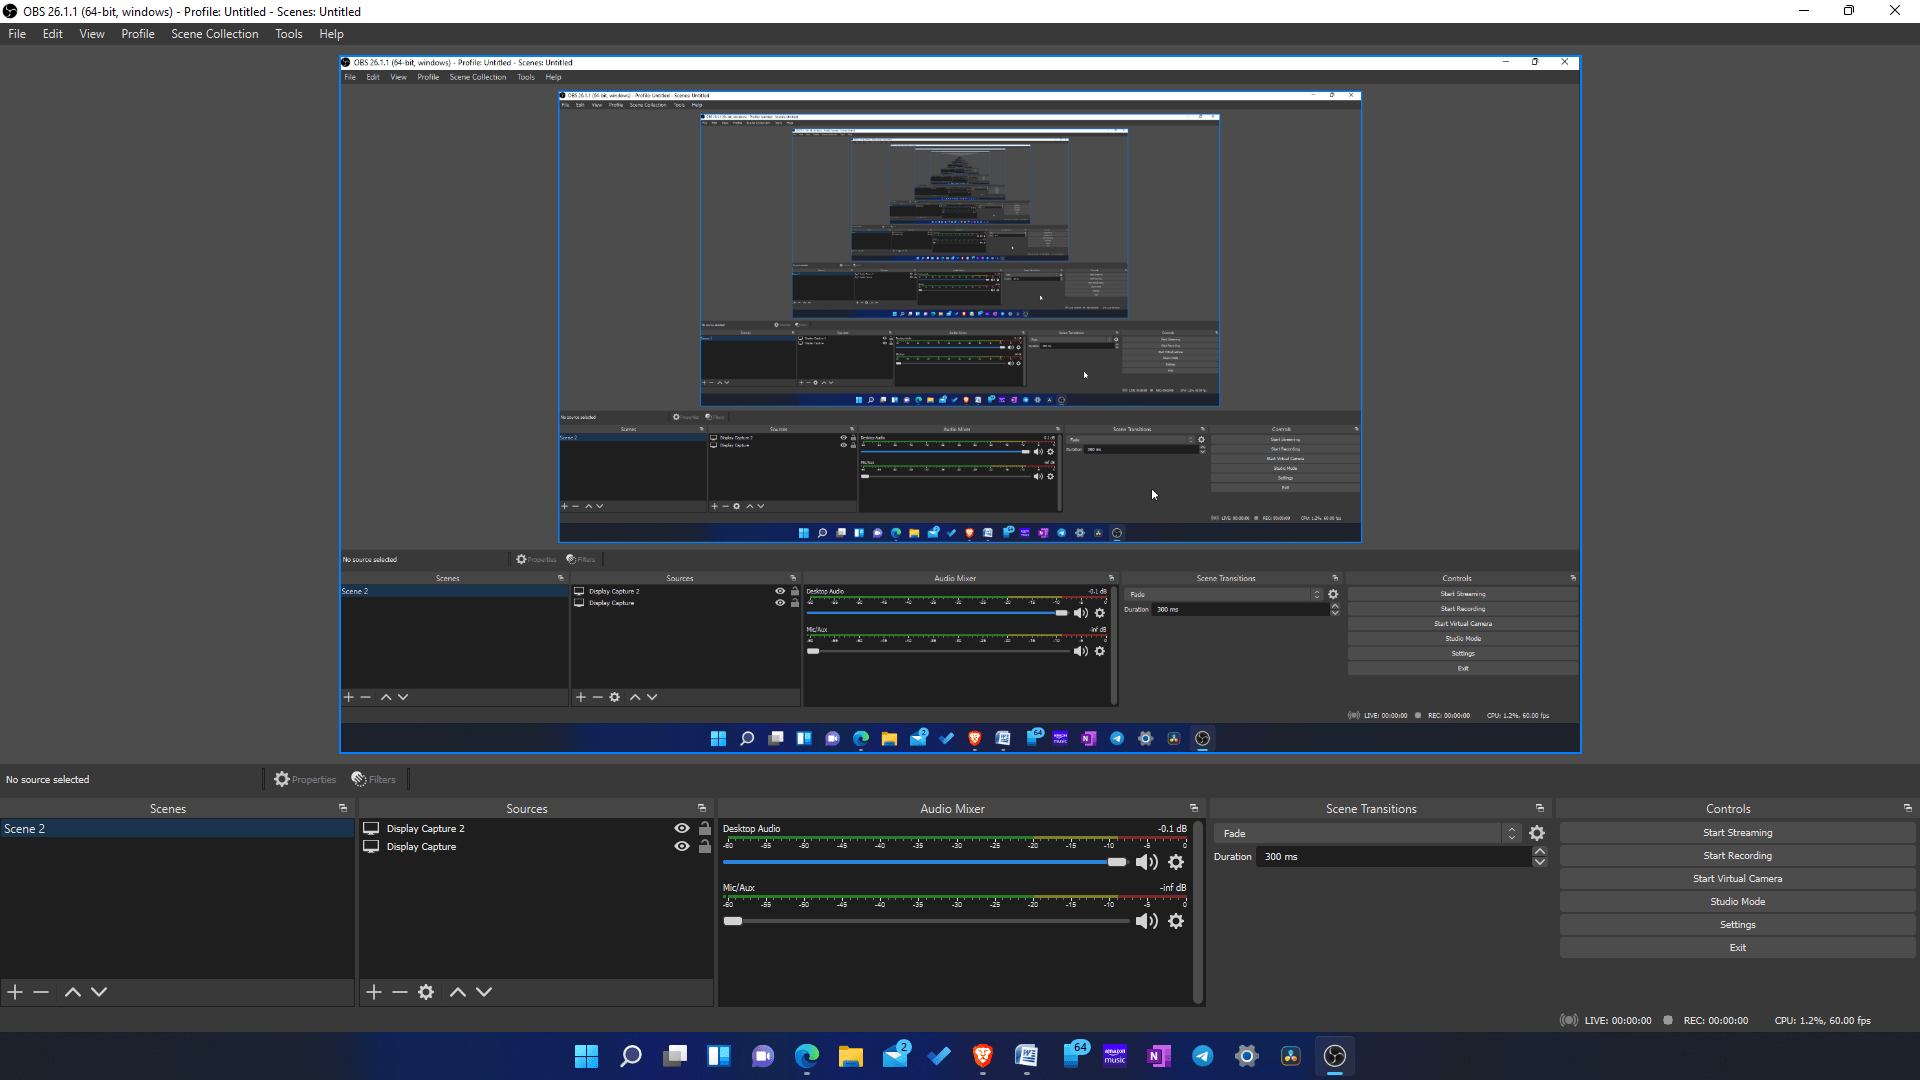
Task: Open Mic/Aux mixer settings gear
Action: [1176, 920]
